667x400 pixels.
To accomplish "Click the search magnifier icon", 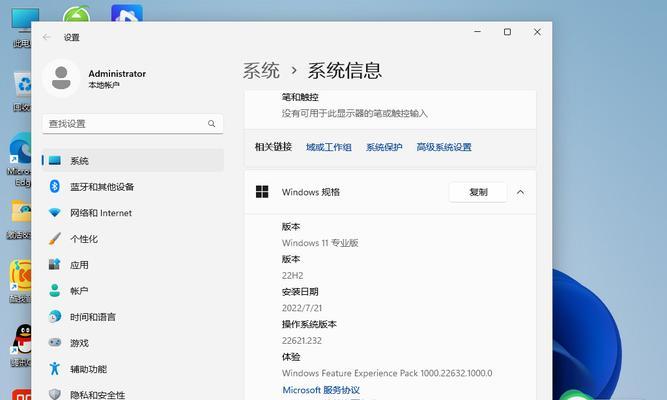I will pos(211,124).
